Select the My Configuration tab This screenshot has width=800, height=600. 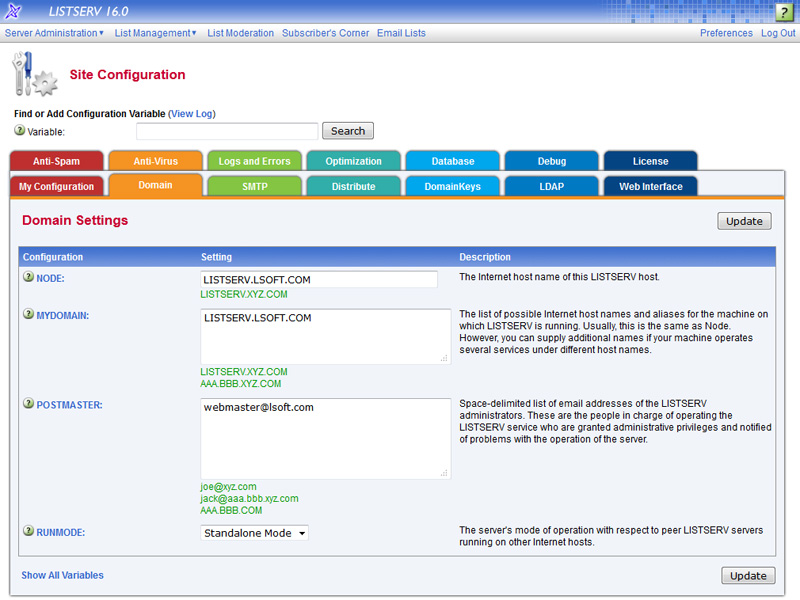click(x=56, y=186)
